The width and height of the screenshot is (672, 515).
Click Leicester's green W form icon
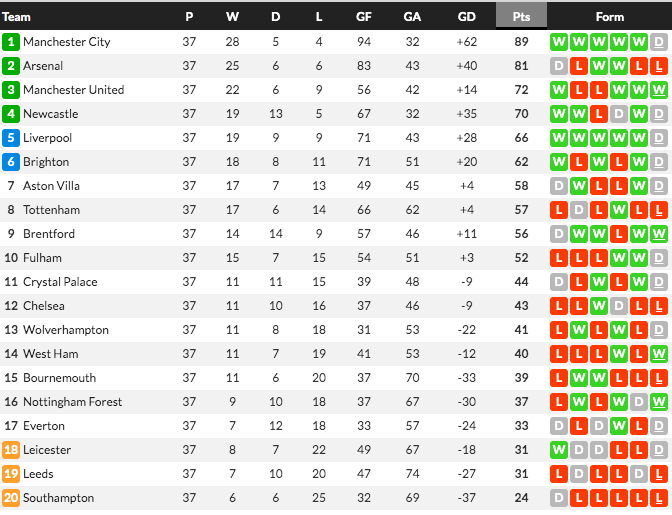[x=559, y=450]
